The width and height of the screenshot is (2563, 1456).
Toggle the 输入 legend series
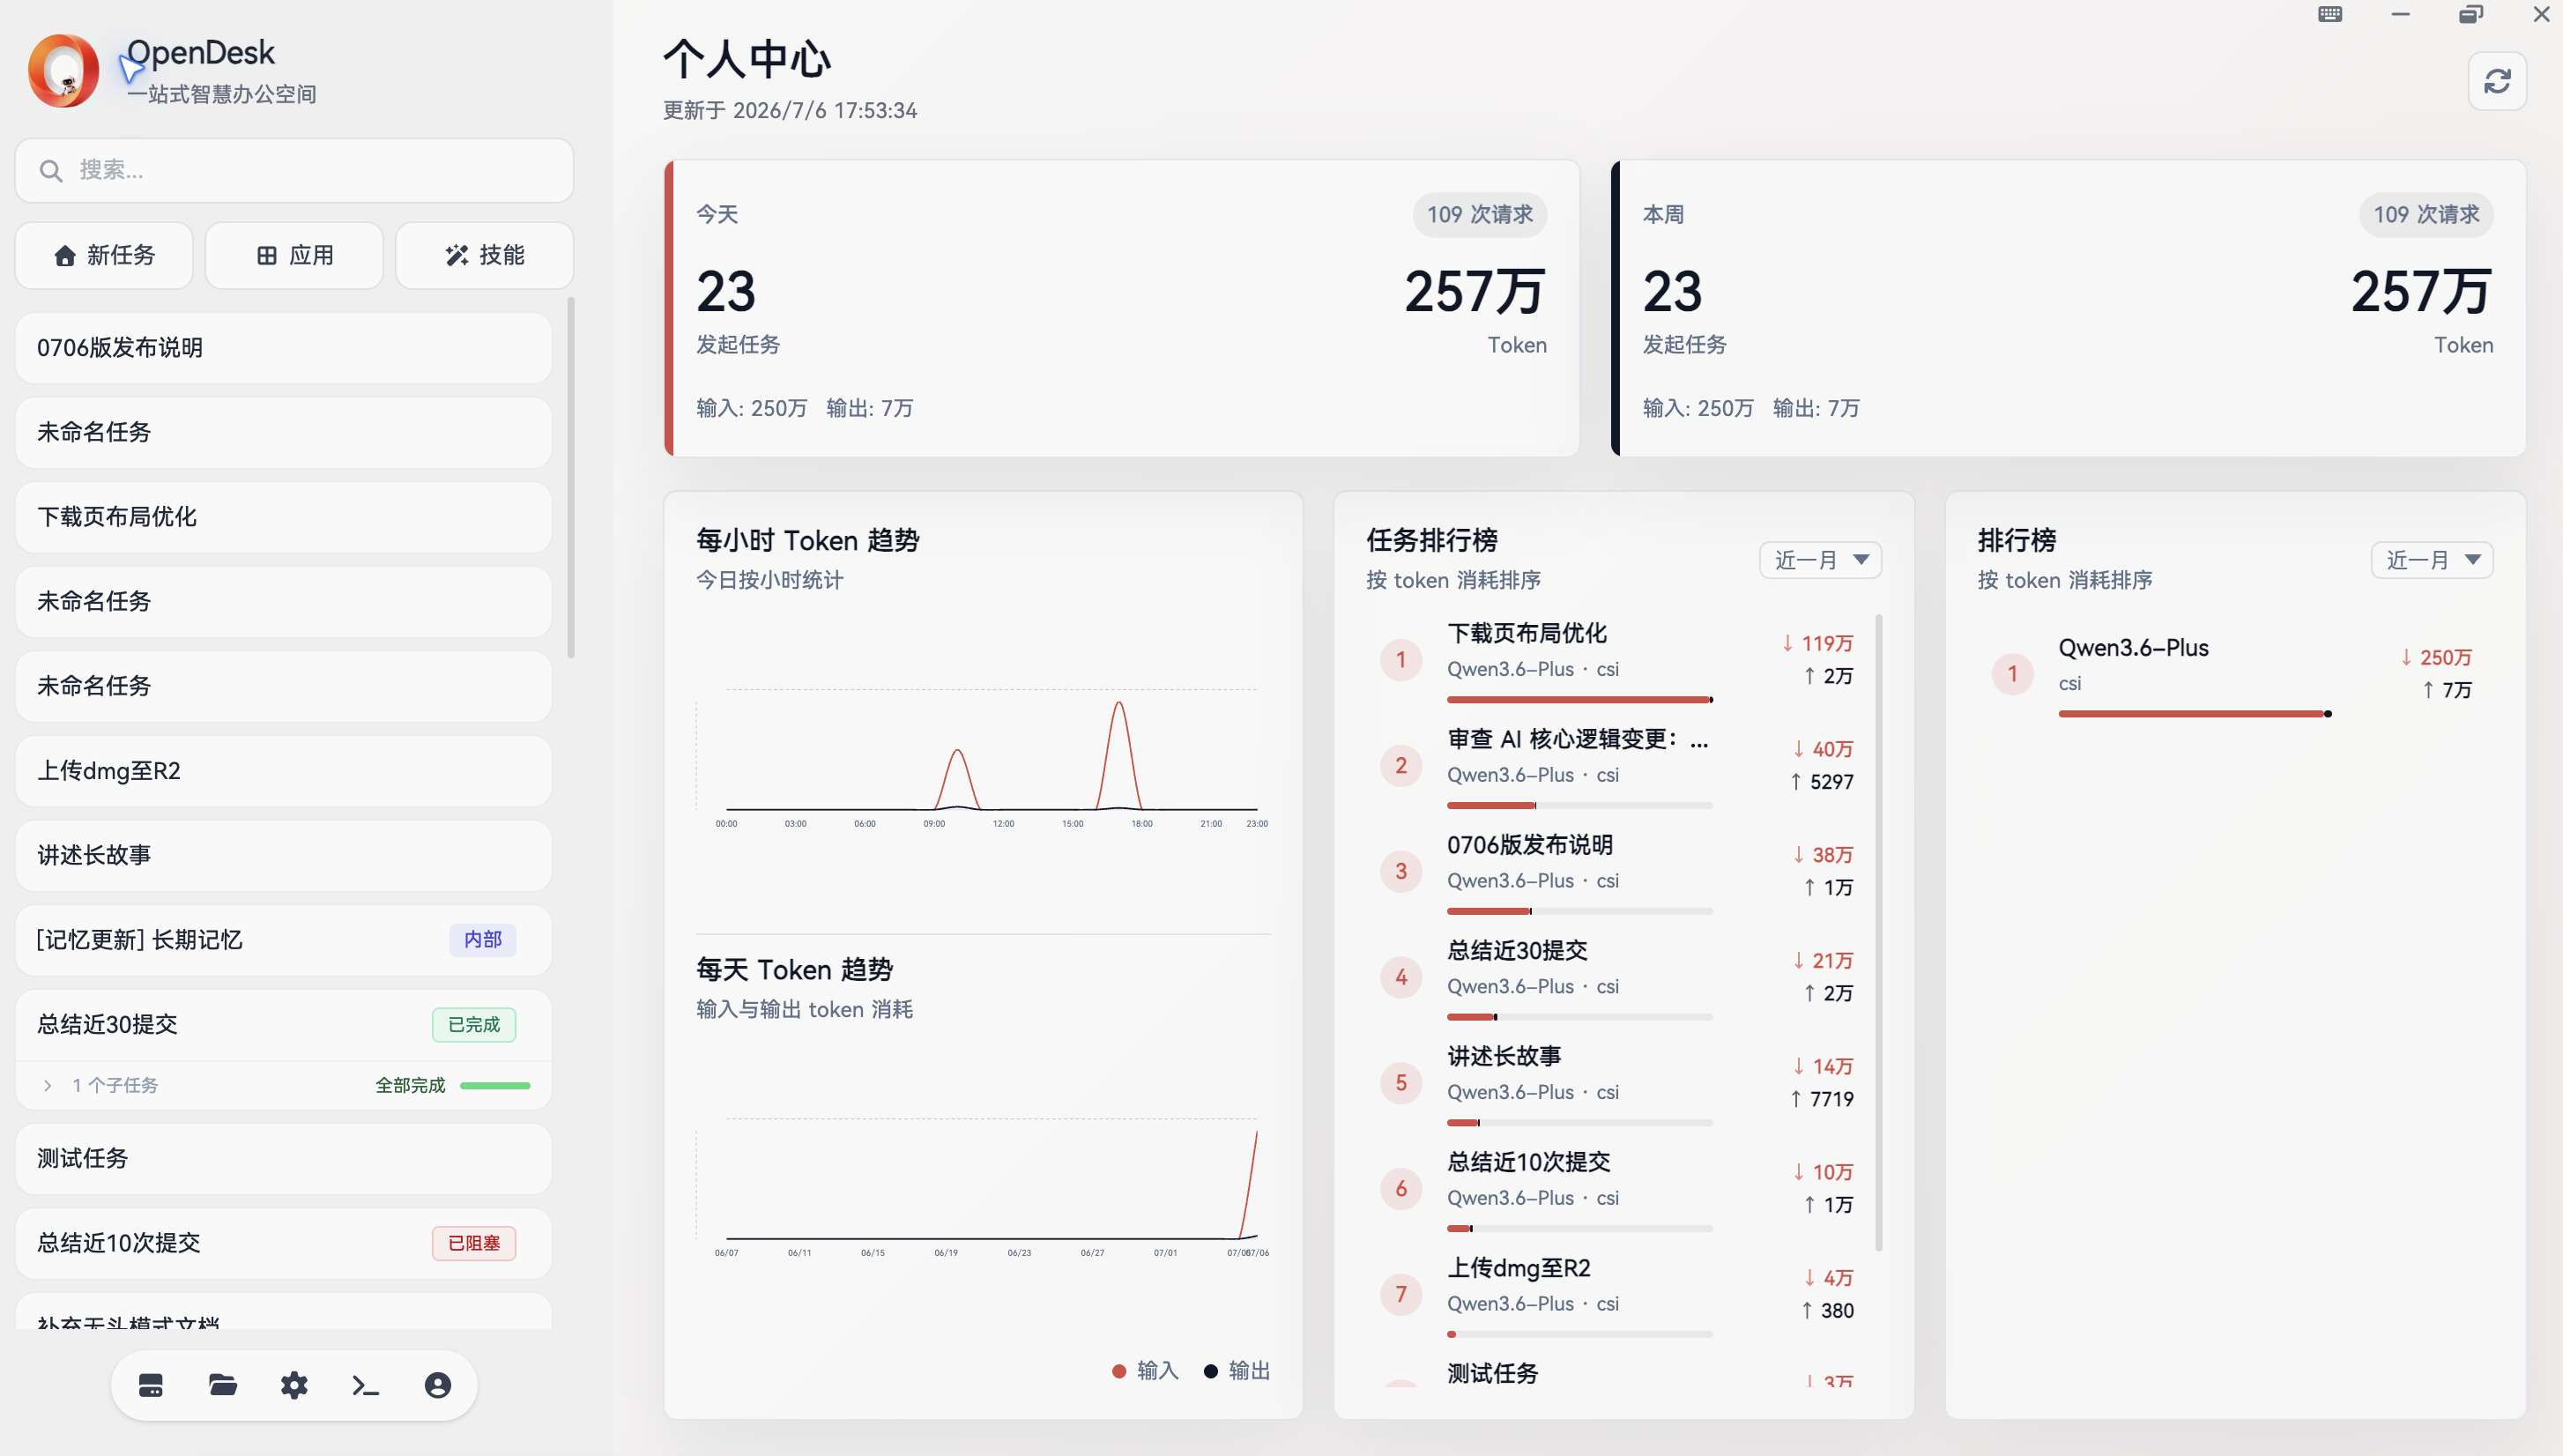click(1145, 1370)
